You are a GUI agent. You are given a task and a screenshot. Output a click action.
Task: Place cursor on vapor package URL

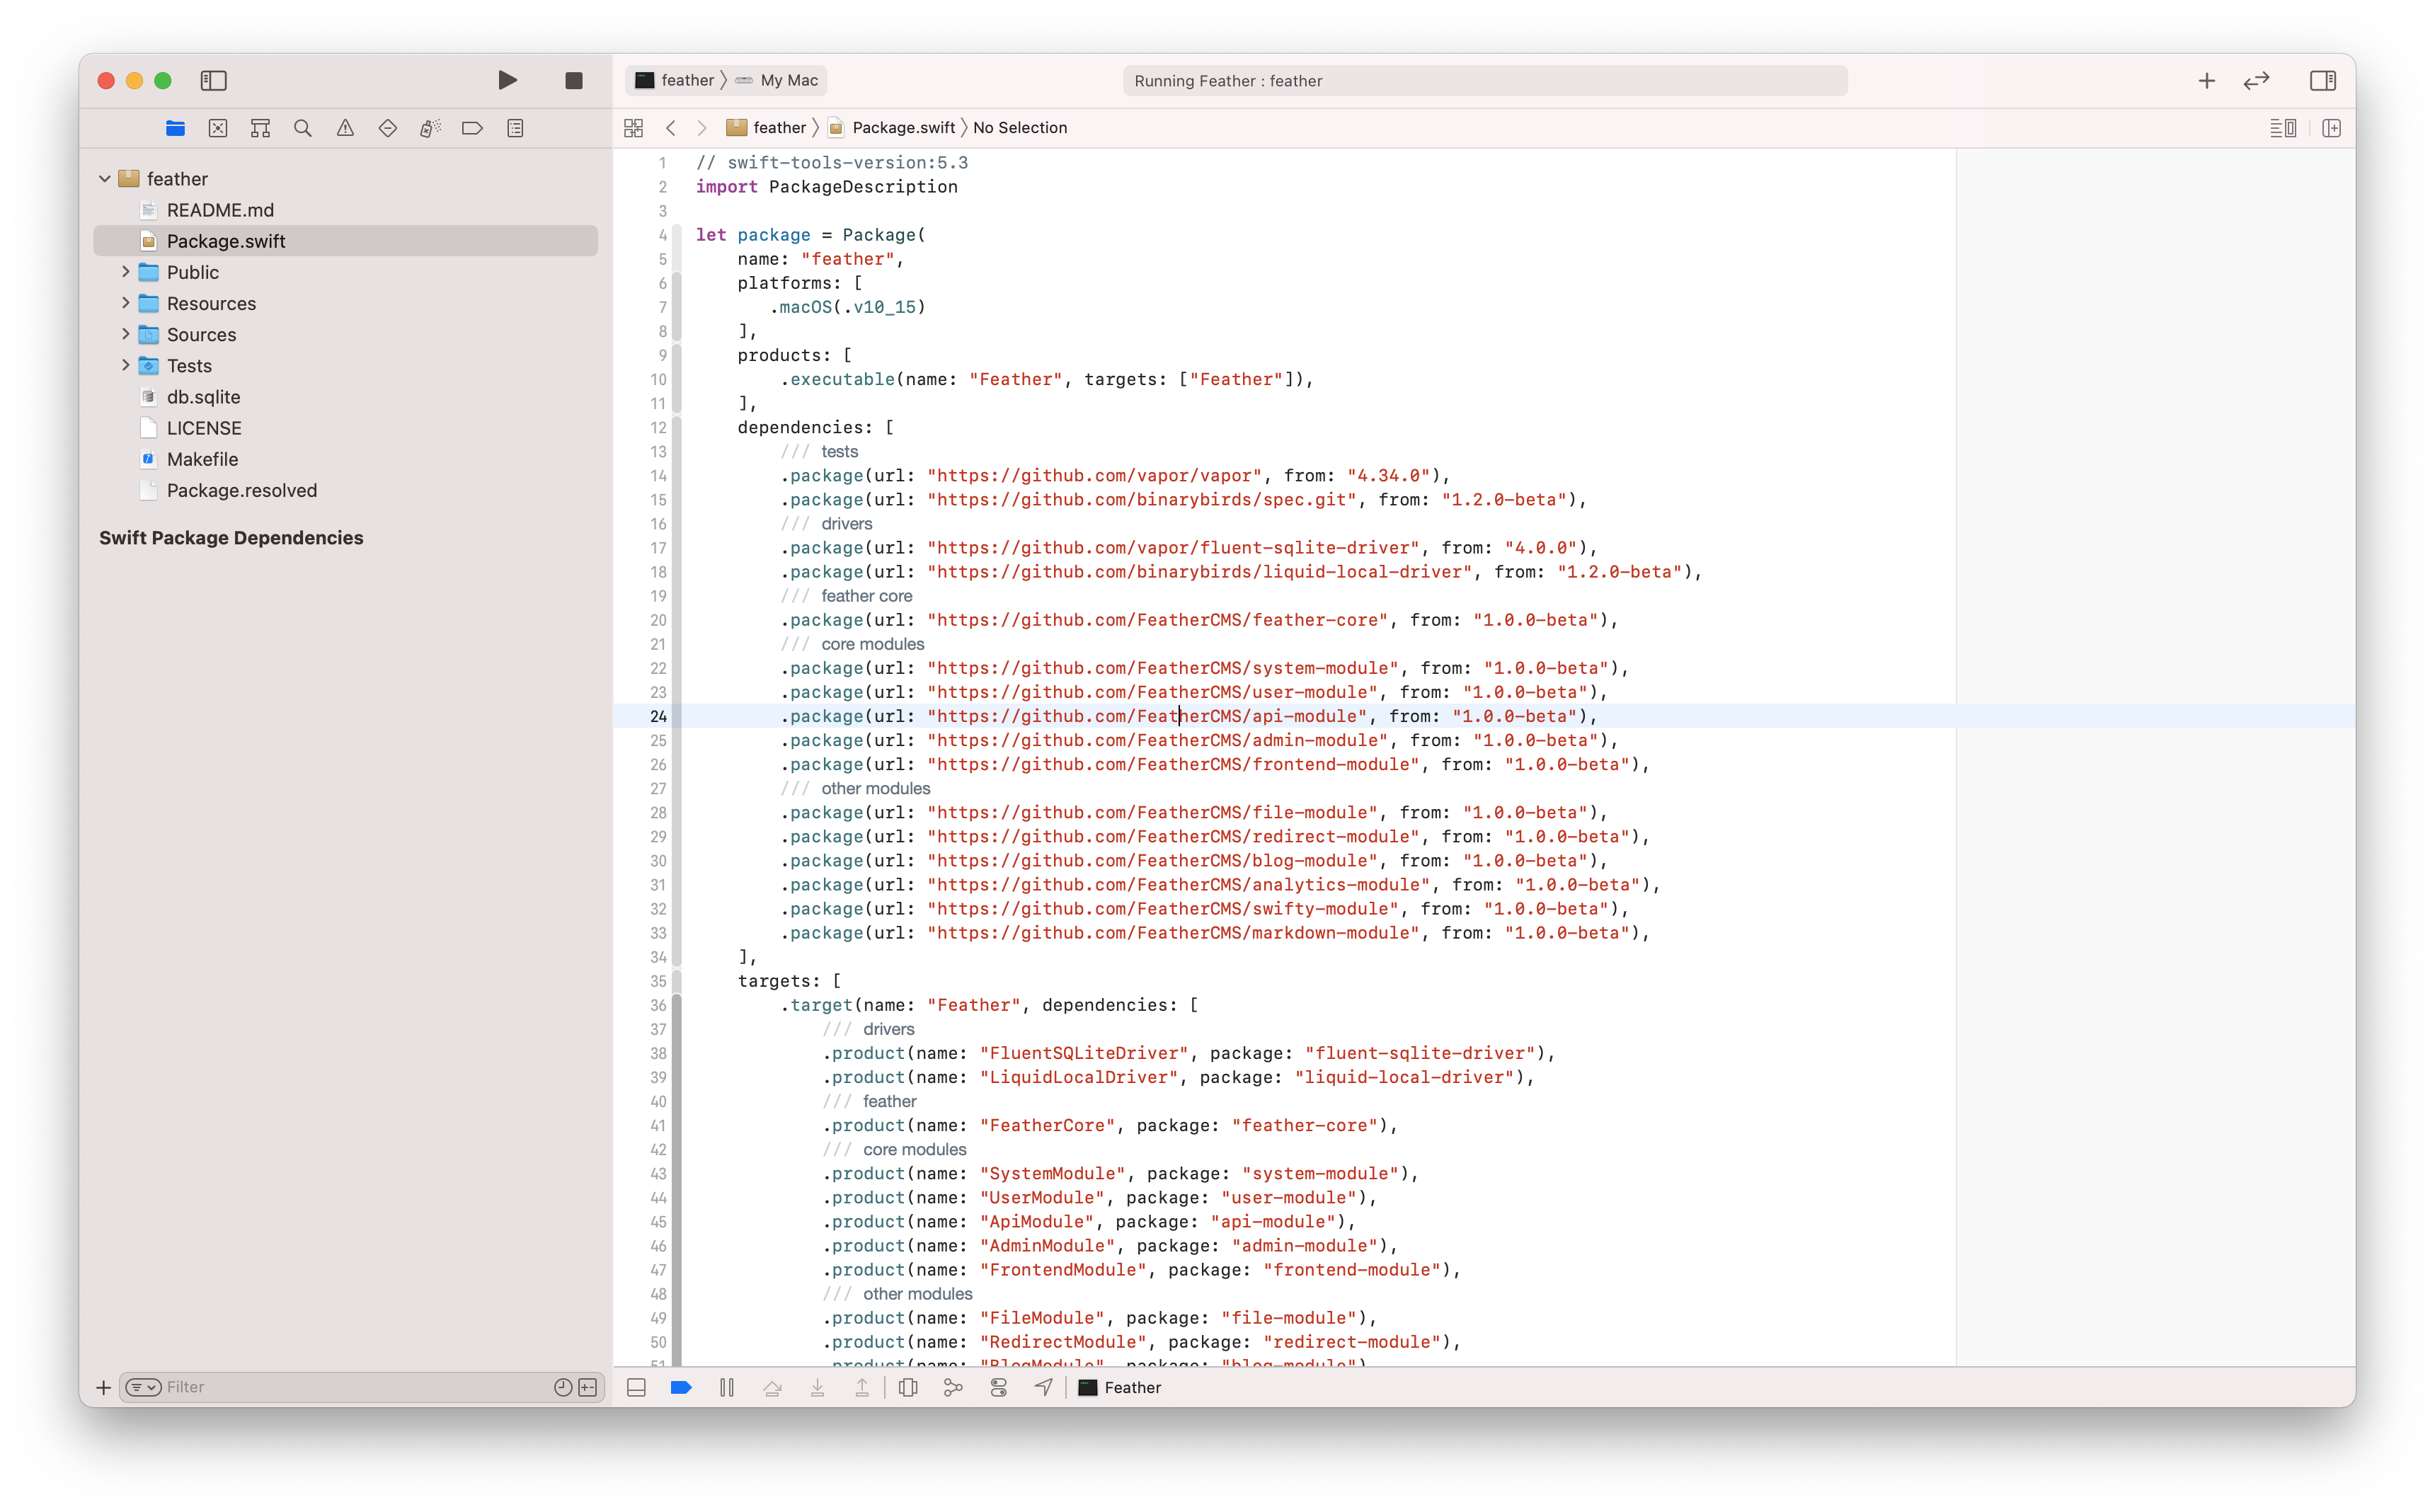tap(1095, 476)
